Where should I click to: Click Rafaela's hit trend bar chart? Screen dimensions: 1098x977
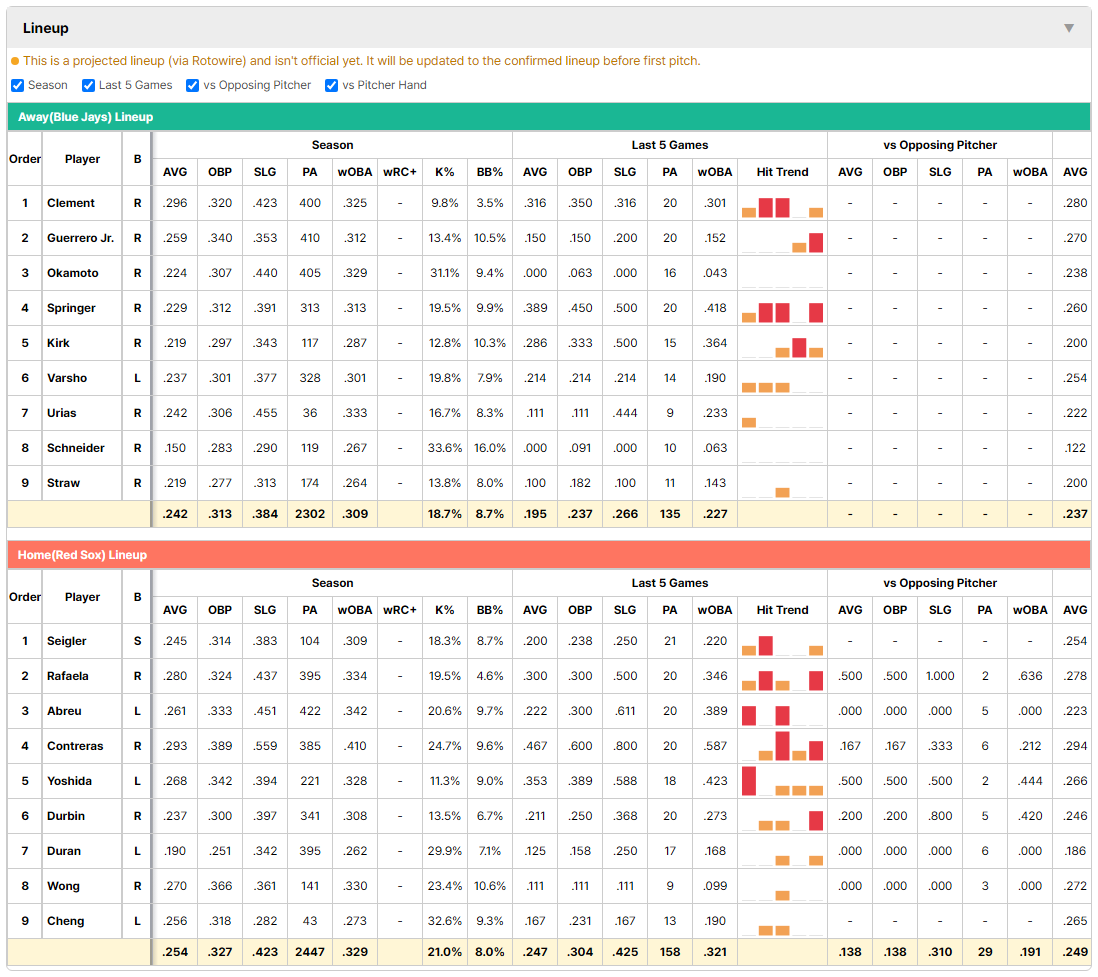click(x=782, y=677)
